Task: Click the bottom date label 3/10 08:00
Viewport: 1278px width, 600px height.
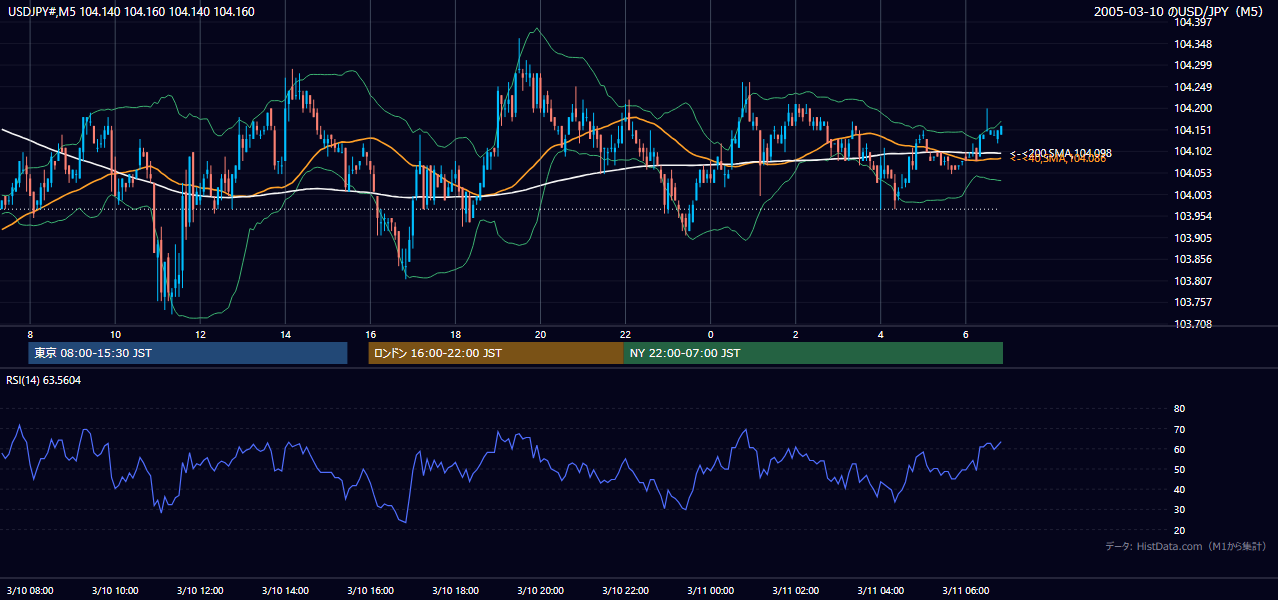Action: click(x=30, y=590)
